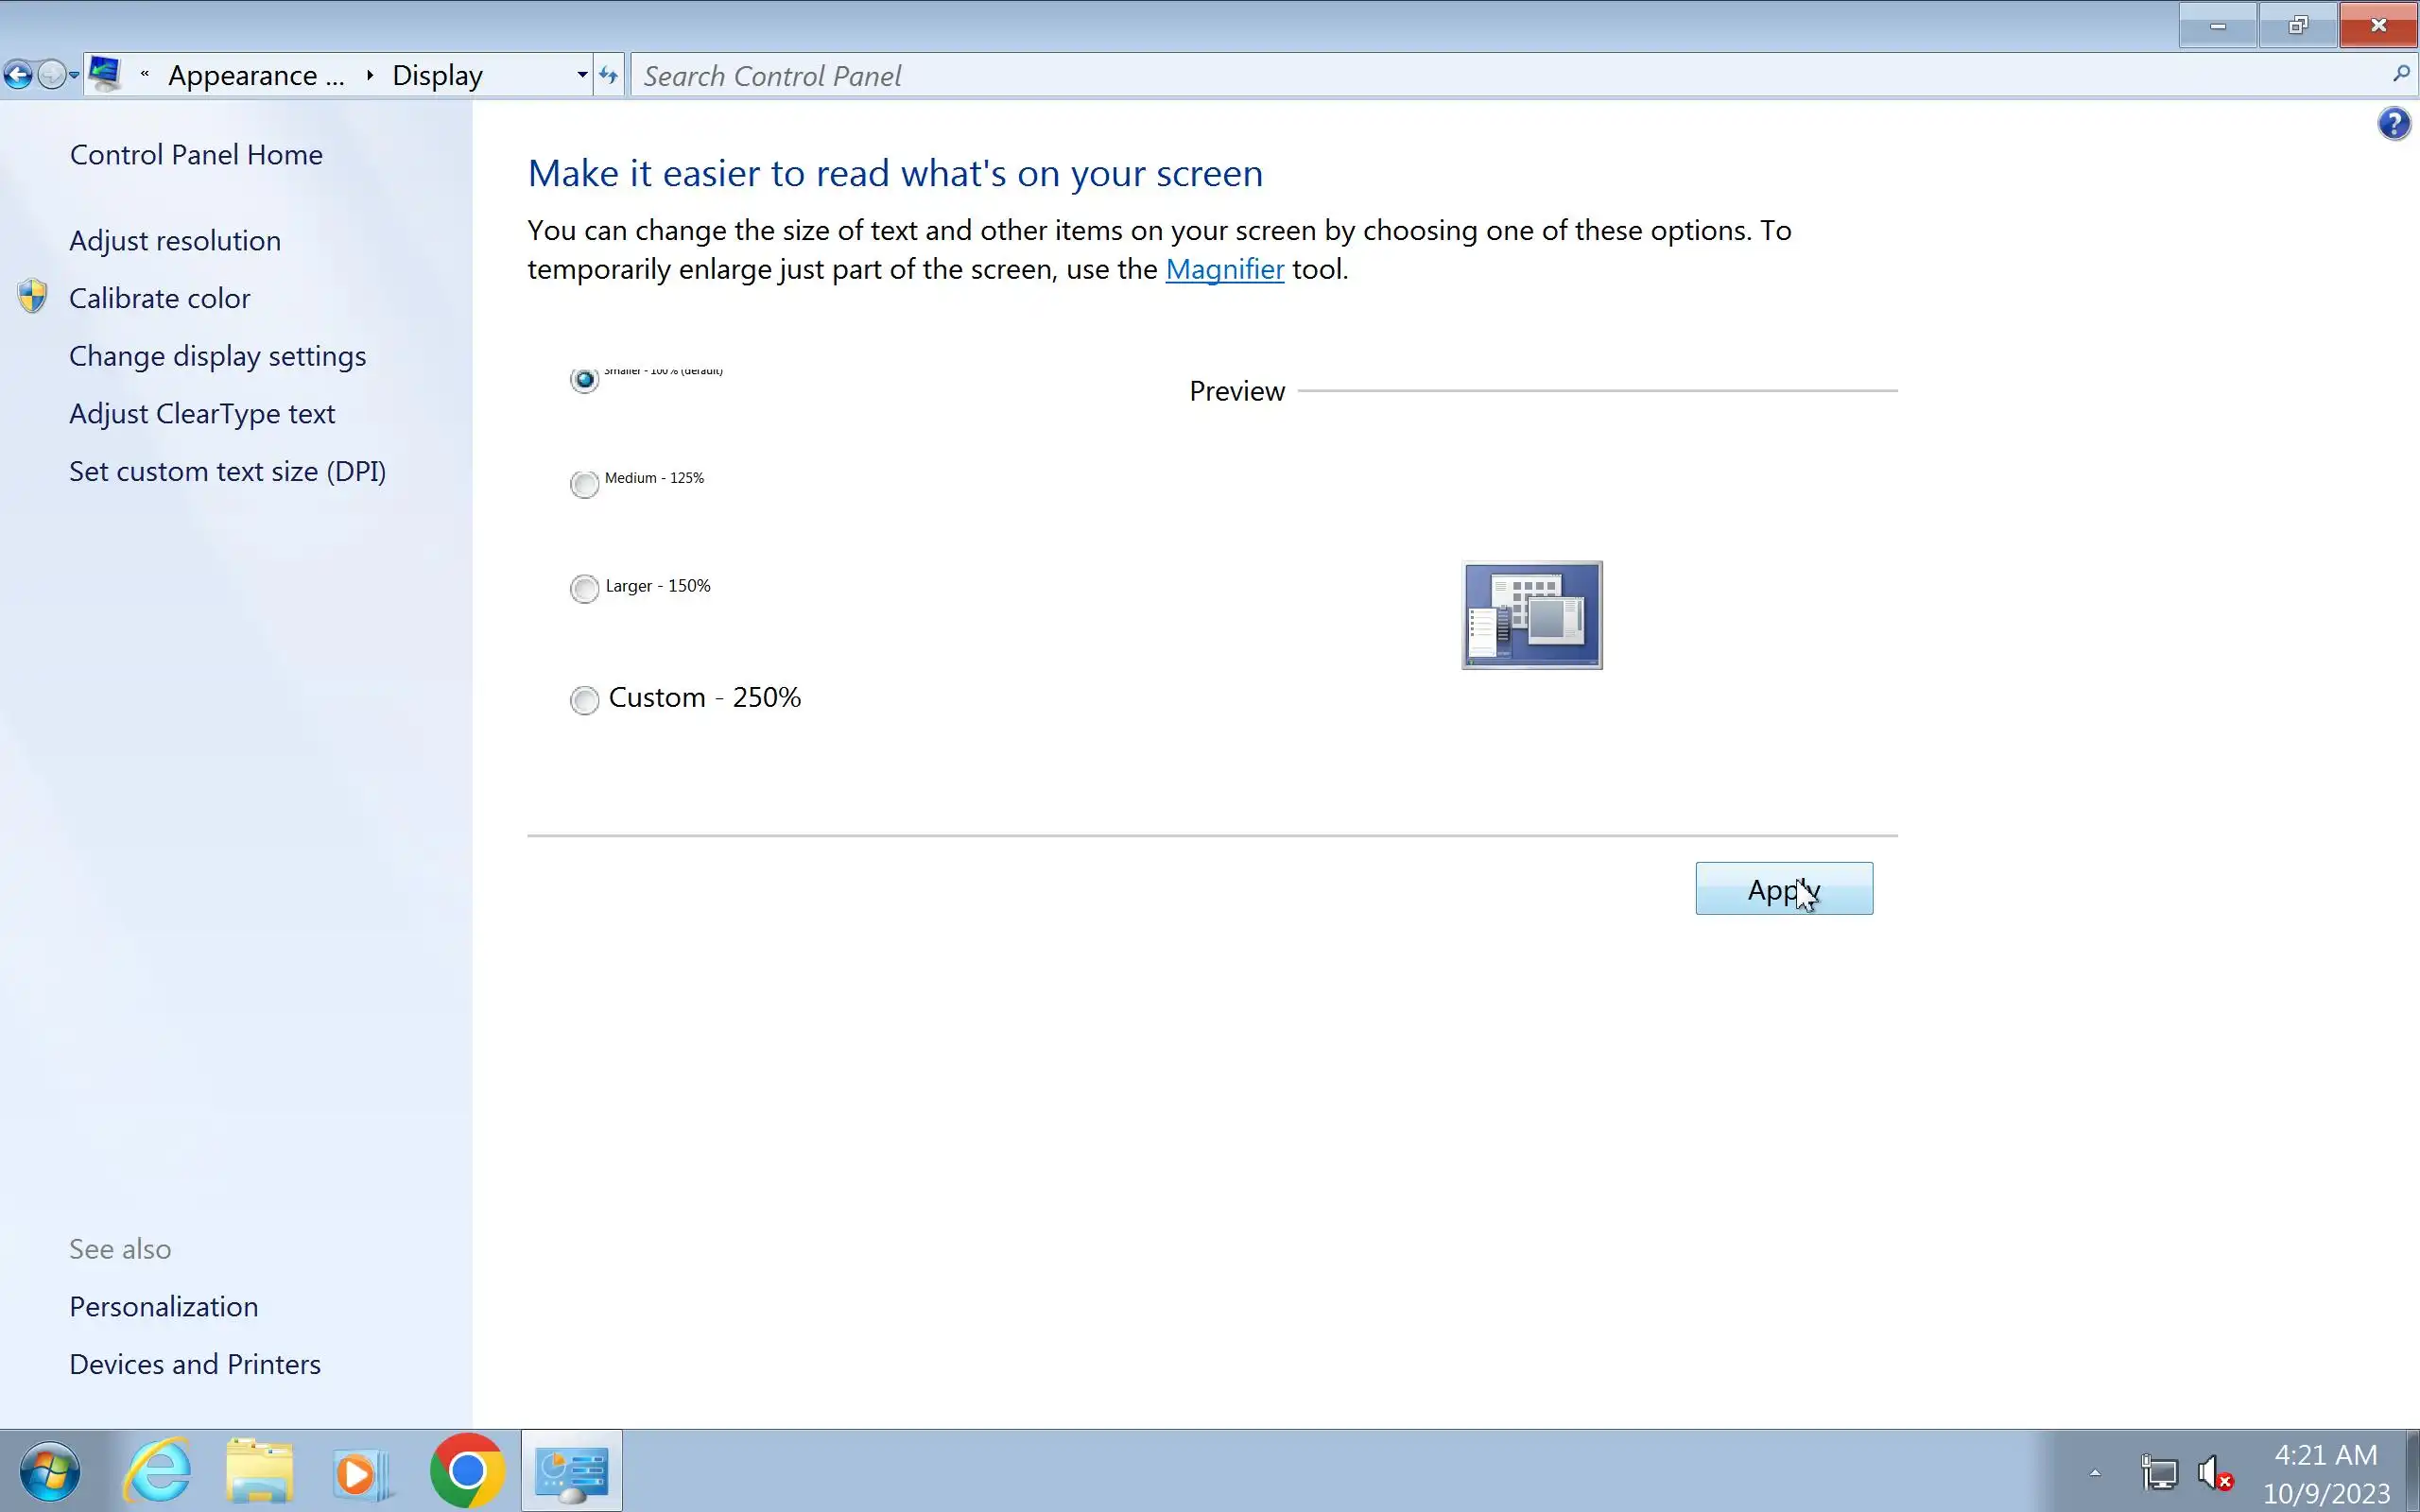Viewport: 2420px width, 1512px height.
Task: Launch Internet Explorer from taskbar
Action: pos(157,1471)
